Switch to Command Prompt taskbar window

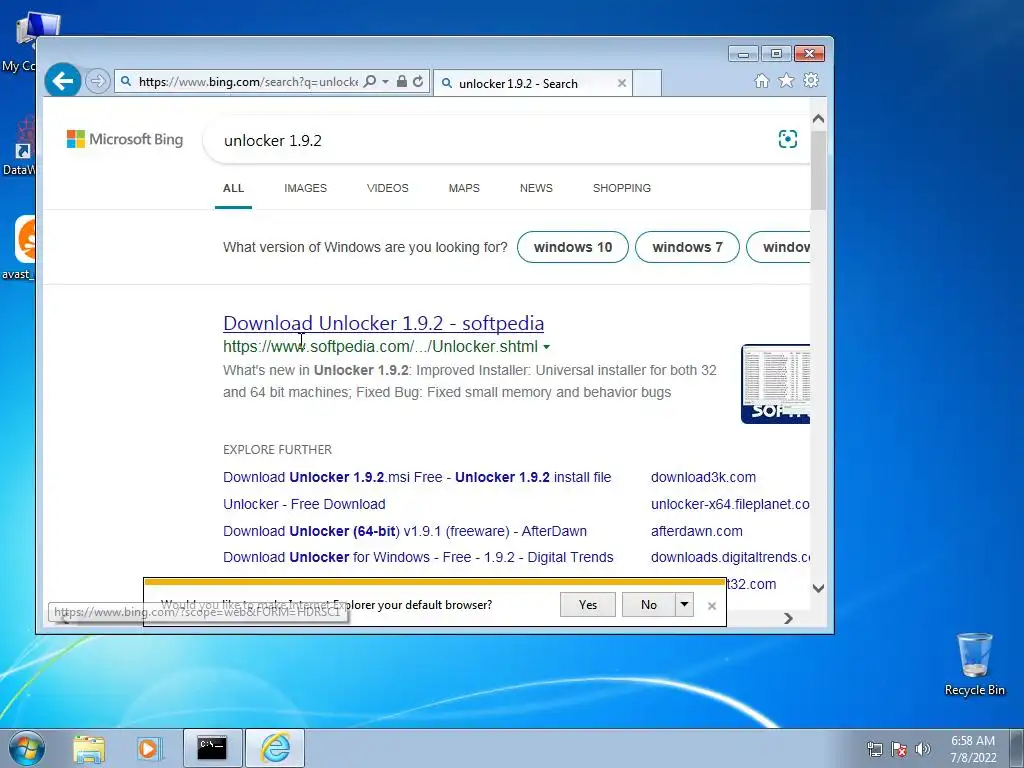tap(212, 748)
